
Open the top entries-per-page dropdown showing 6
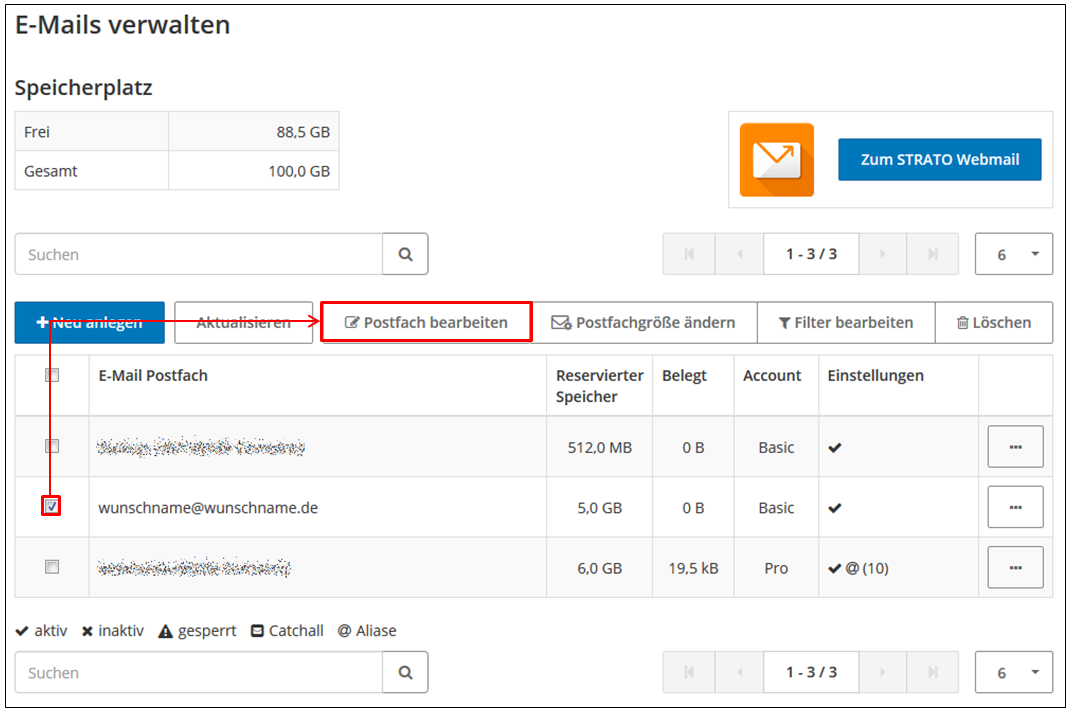1013,253
